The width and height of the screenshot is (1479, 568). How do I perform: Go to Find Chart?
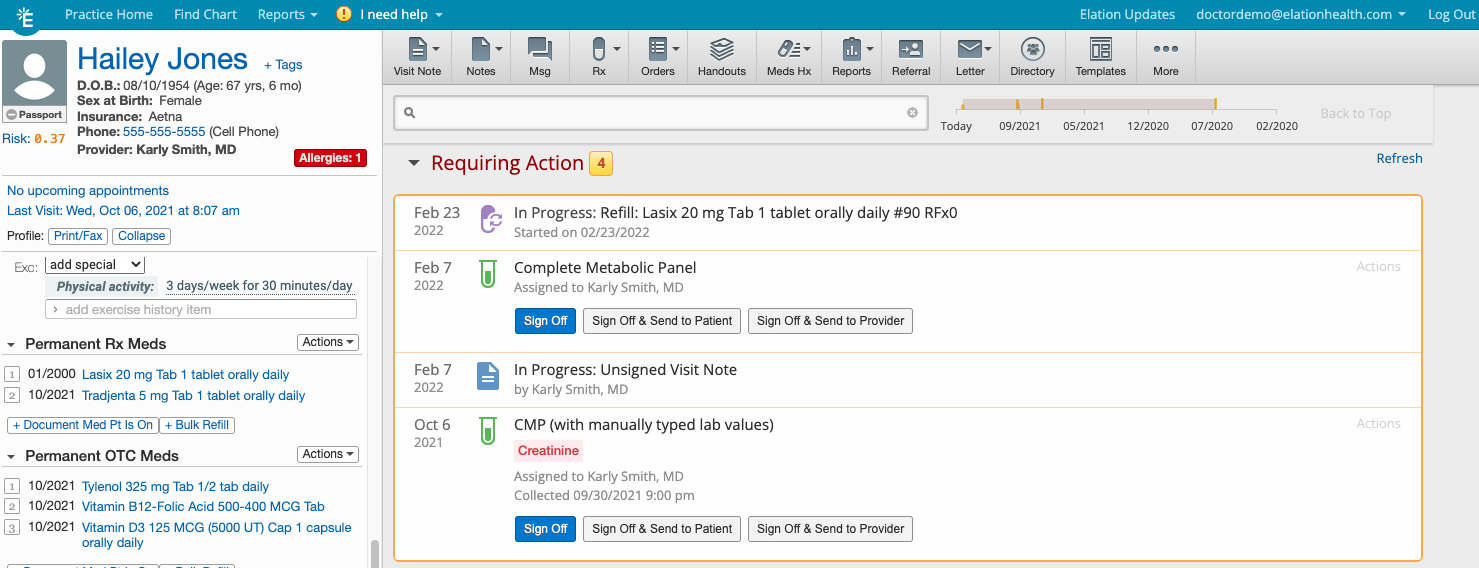click(205, 14)
